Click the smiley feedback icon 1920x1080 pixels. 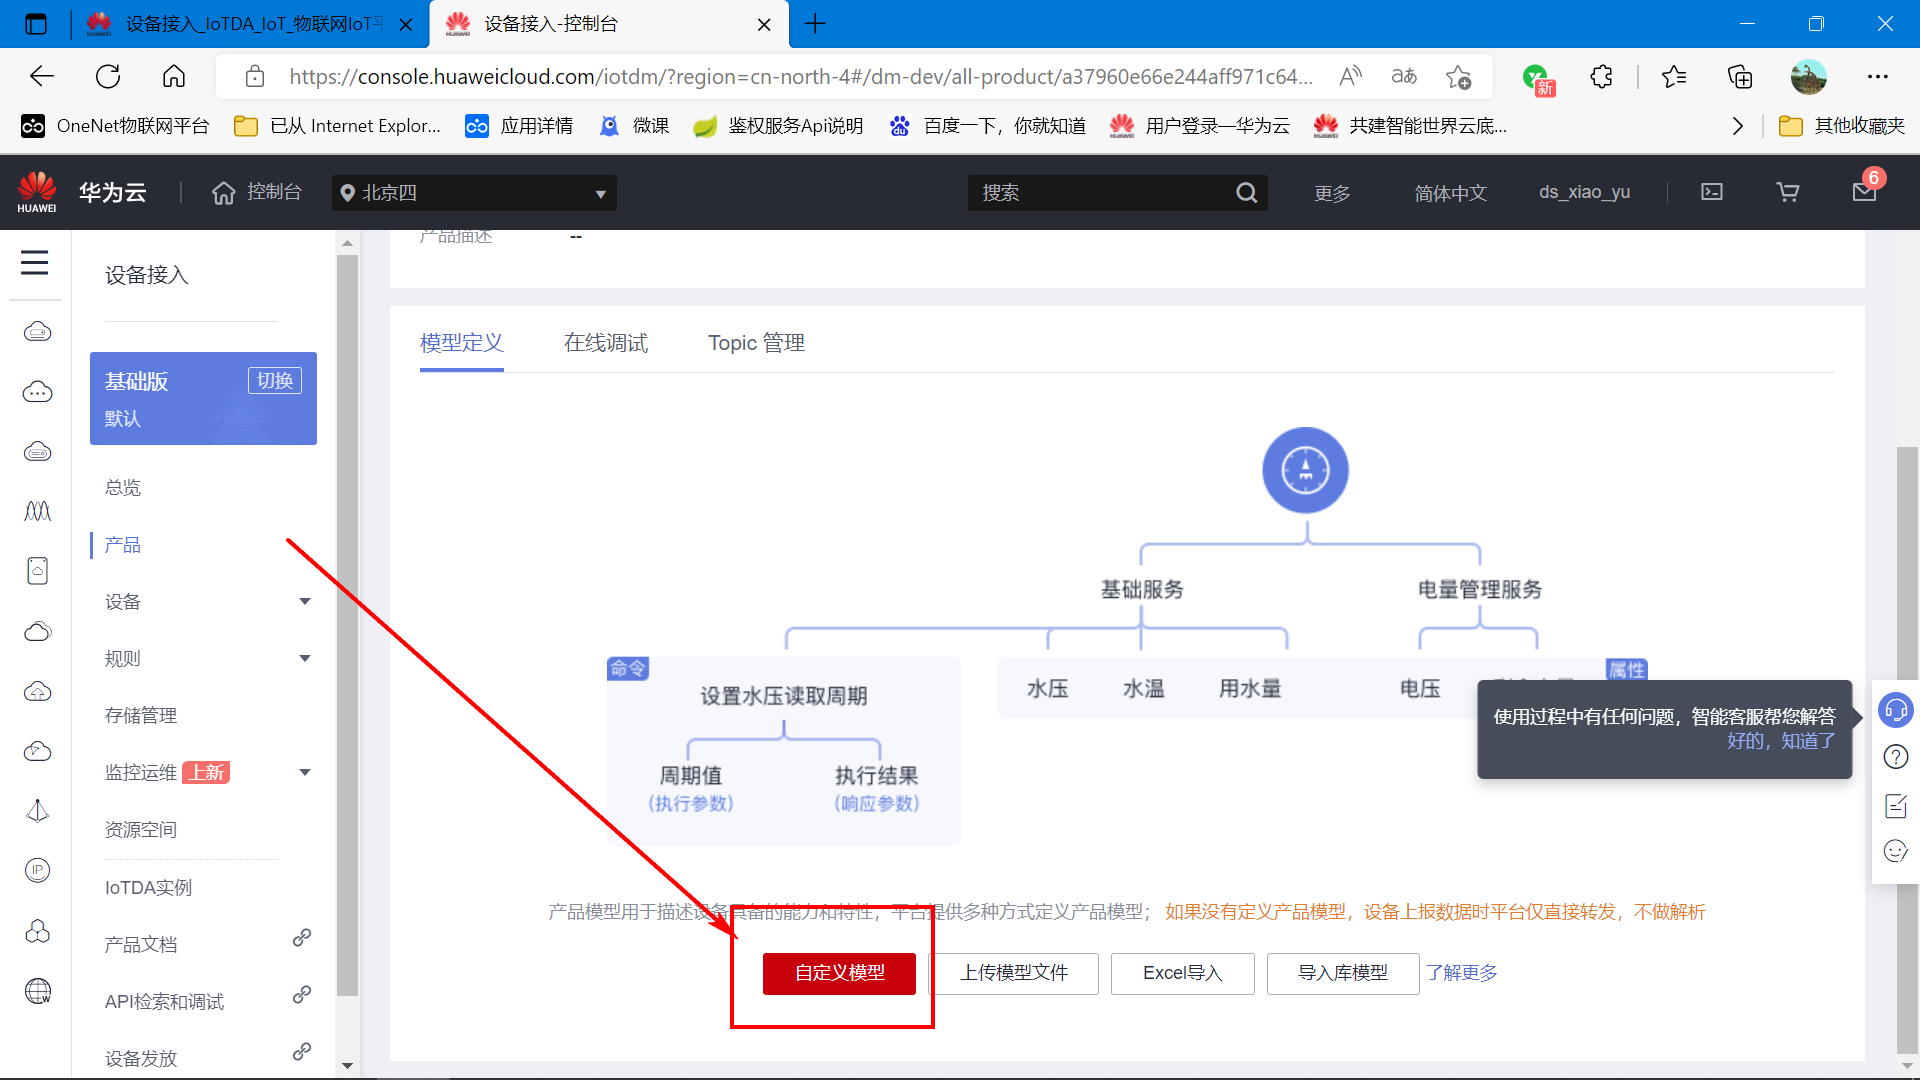click(x=1896, y=851)
